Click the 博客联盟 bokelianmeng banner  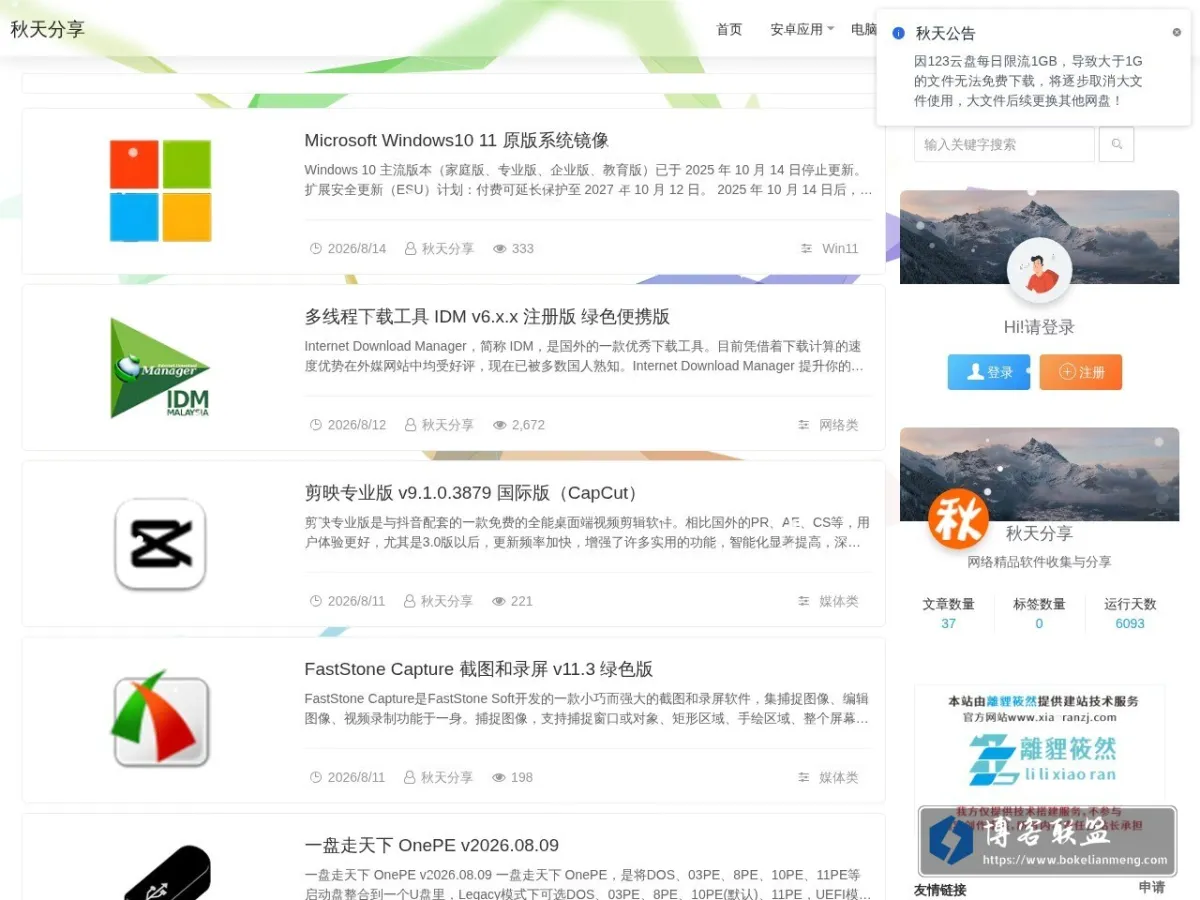(1047, 842)
